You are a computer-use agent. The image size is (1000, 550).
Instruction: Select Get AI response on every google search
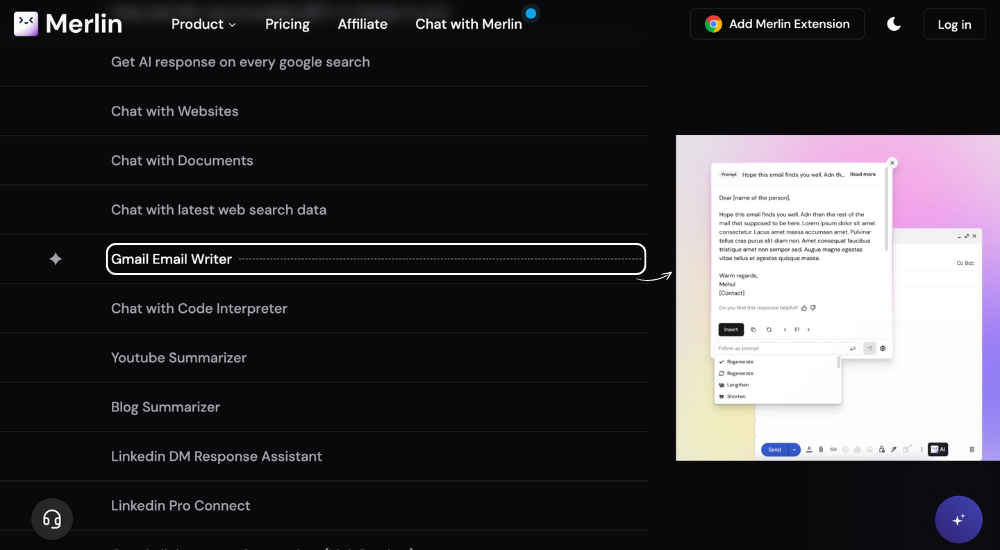(x=240, y=62)
